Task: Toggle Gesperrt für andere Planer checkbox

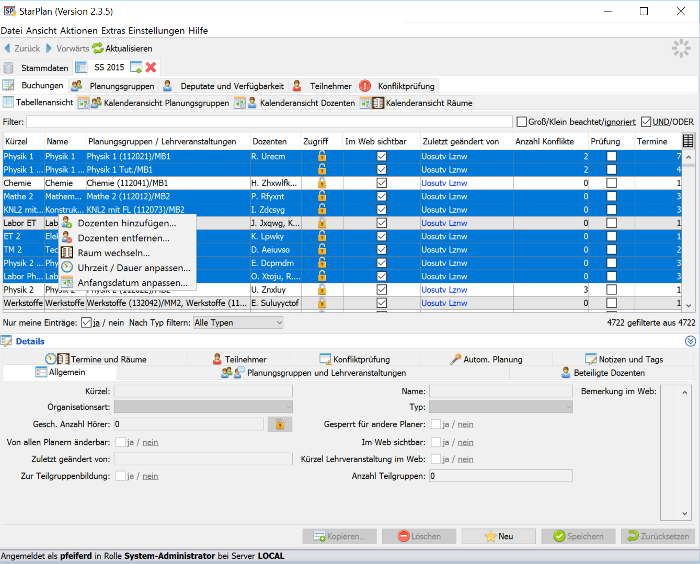Action: click(436, 424)
